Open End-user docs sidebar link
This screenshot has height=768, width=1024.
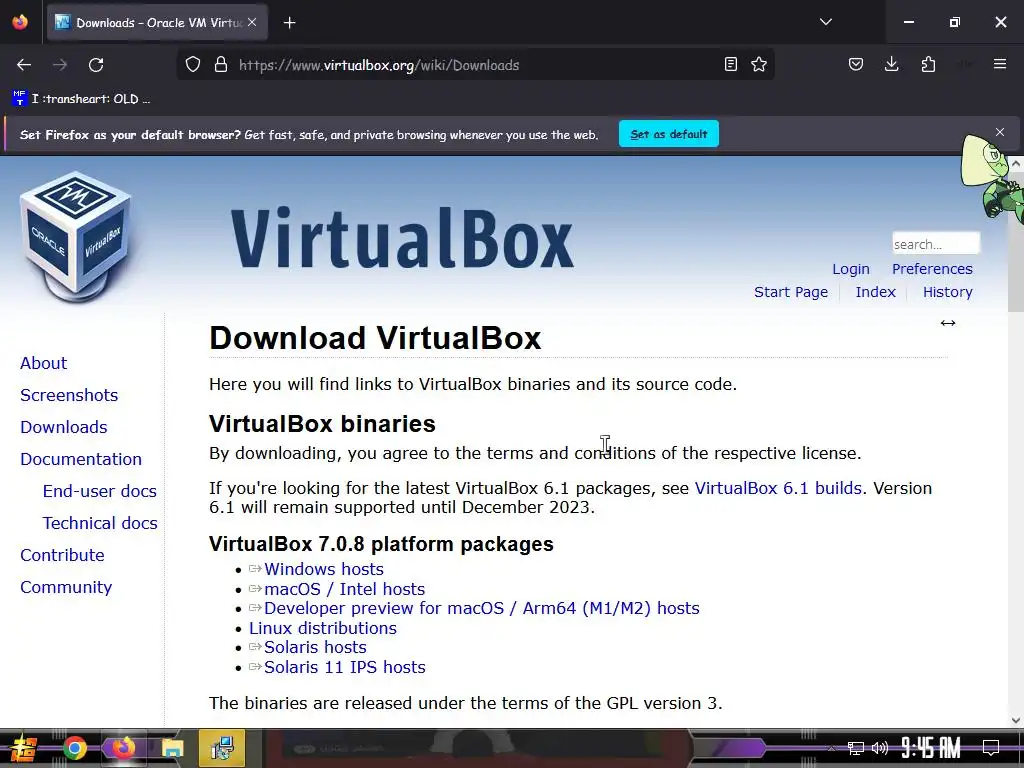tap(100, 491)
